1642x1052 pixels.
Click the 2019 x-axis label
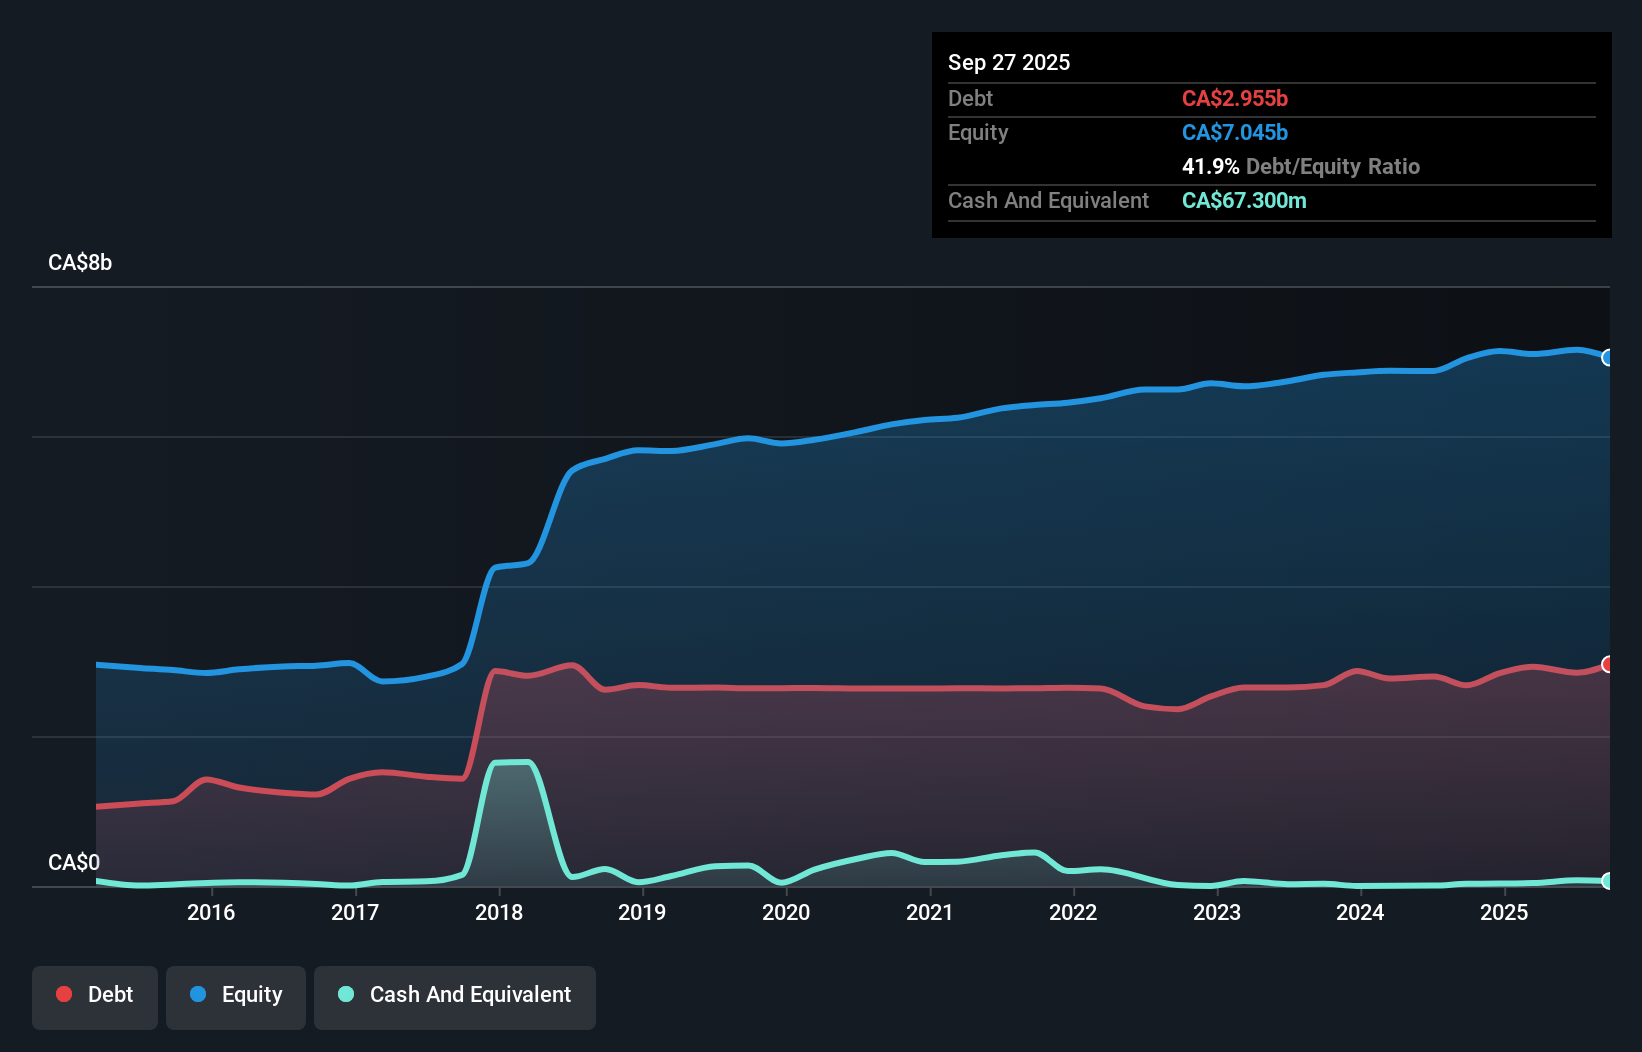pos(642,912)
